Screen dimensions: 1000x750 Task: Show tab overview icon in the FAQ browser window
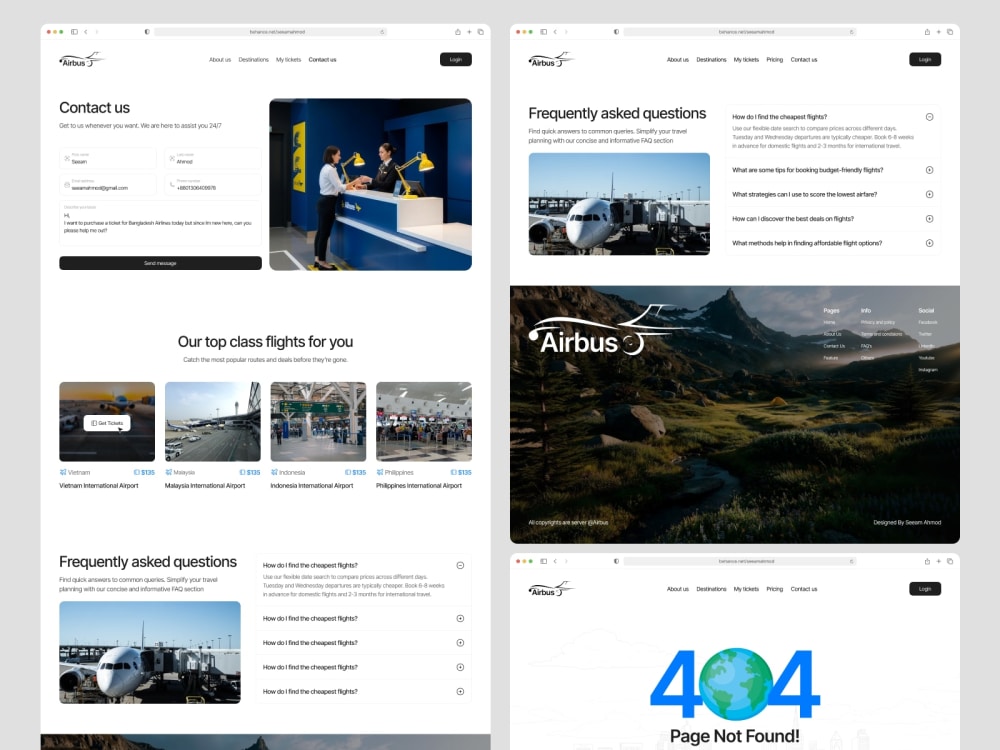click(950, 31)
